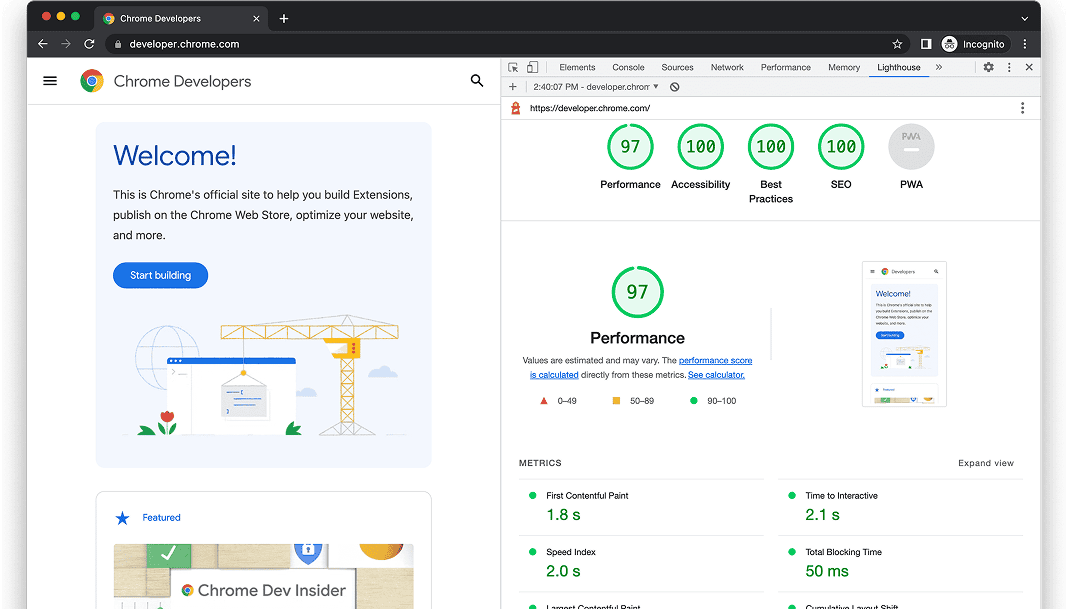The width and height of the screenshot is (1066, 609).
Task: Open the Chrome three-dot menu
Action: click(x=1025, y=44)
